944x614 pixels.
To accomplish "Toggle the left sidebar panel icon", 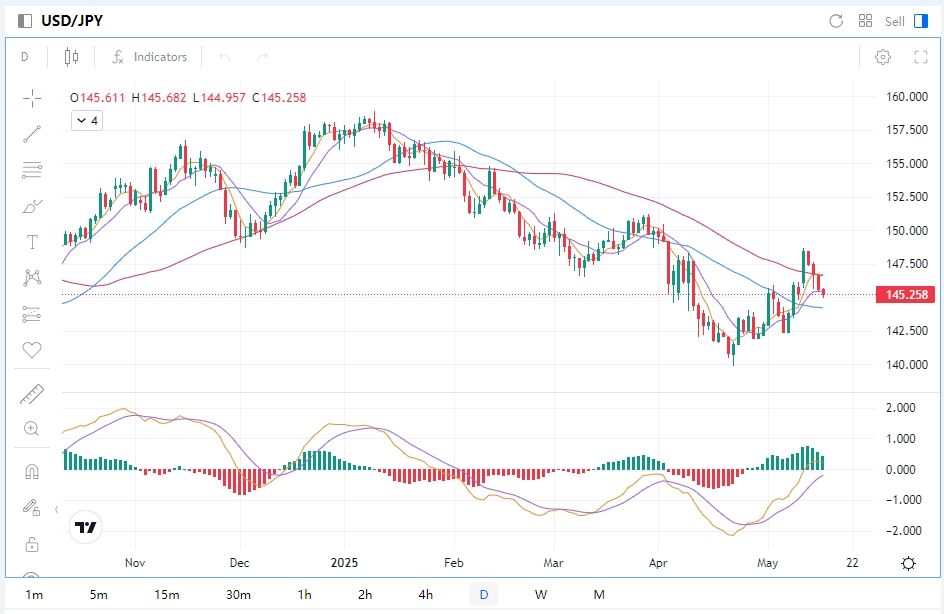I will [x=25, y=21].
